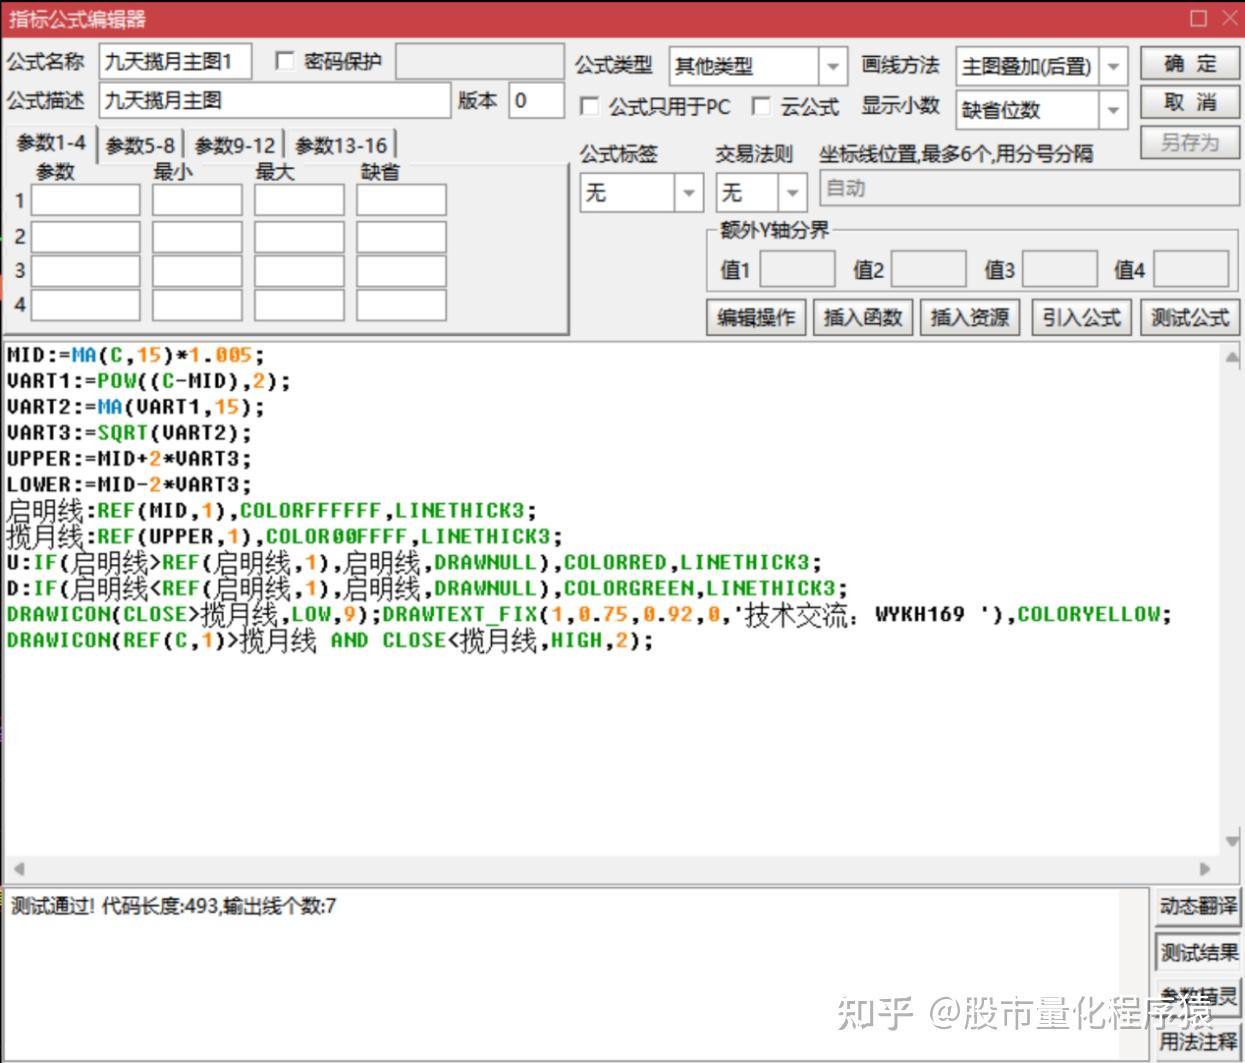1245x1063 pixels.
Task: Open the 显示小数 dropdown showing 缺省位数
Action: (x=1042, y=109)
